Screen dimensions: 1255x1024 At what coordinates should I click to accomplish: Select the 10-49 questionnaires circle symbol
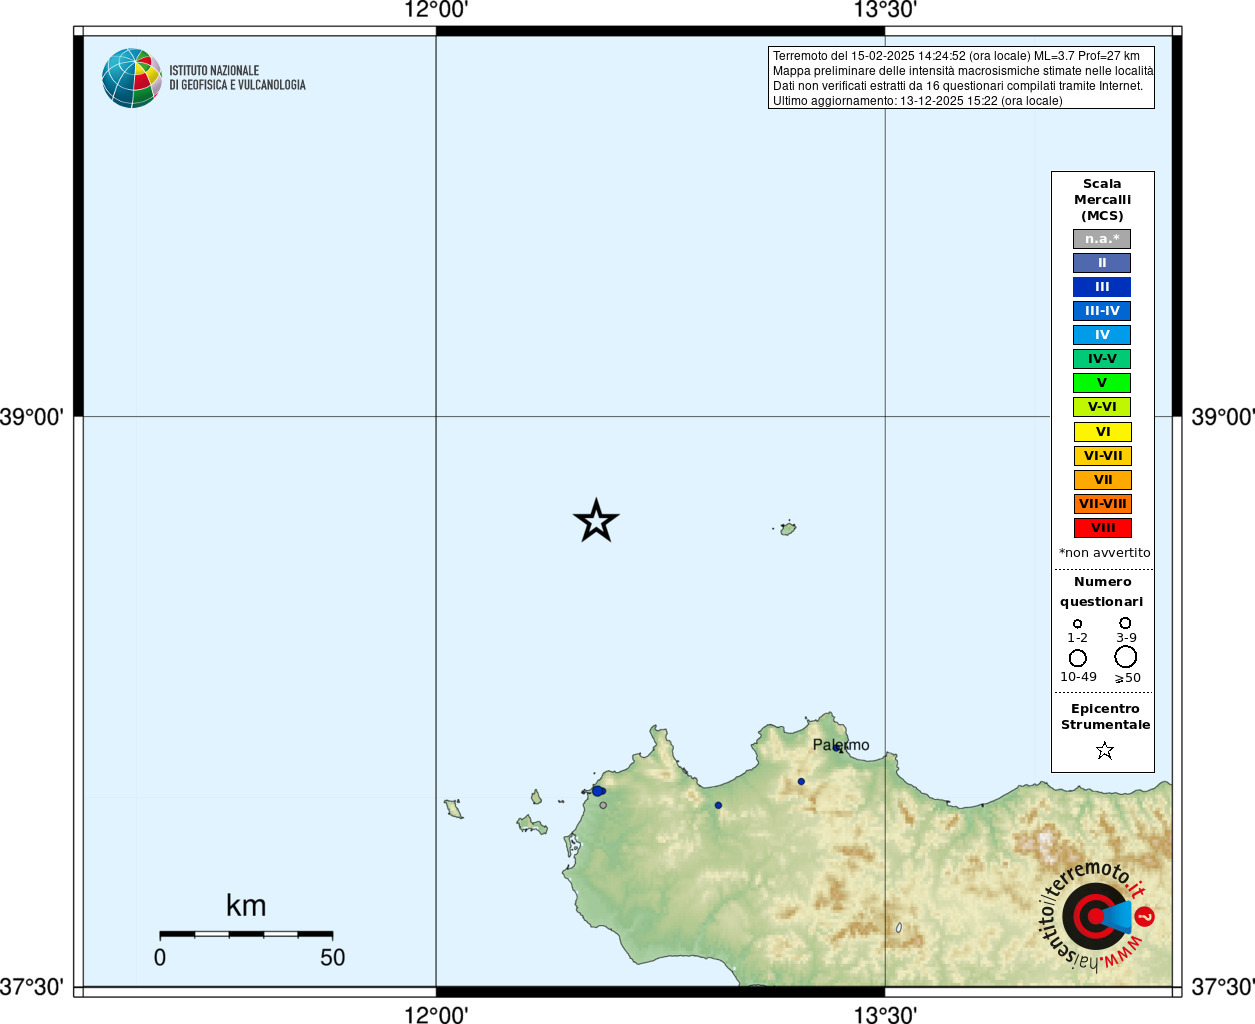point(1077,658)
